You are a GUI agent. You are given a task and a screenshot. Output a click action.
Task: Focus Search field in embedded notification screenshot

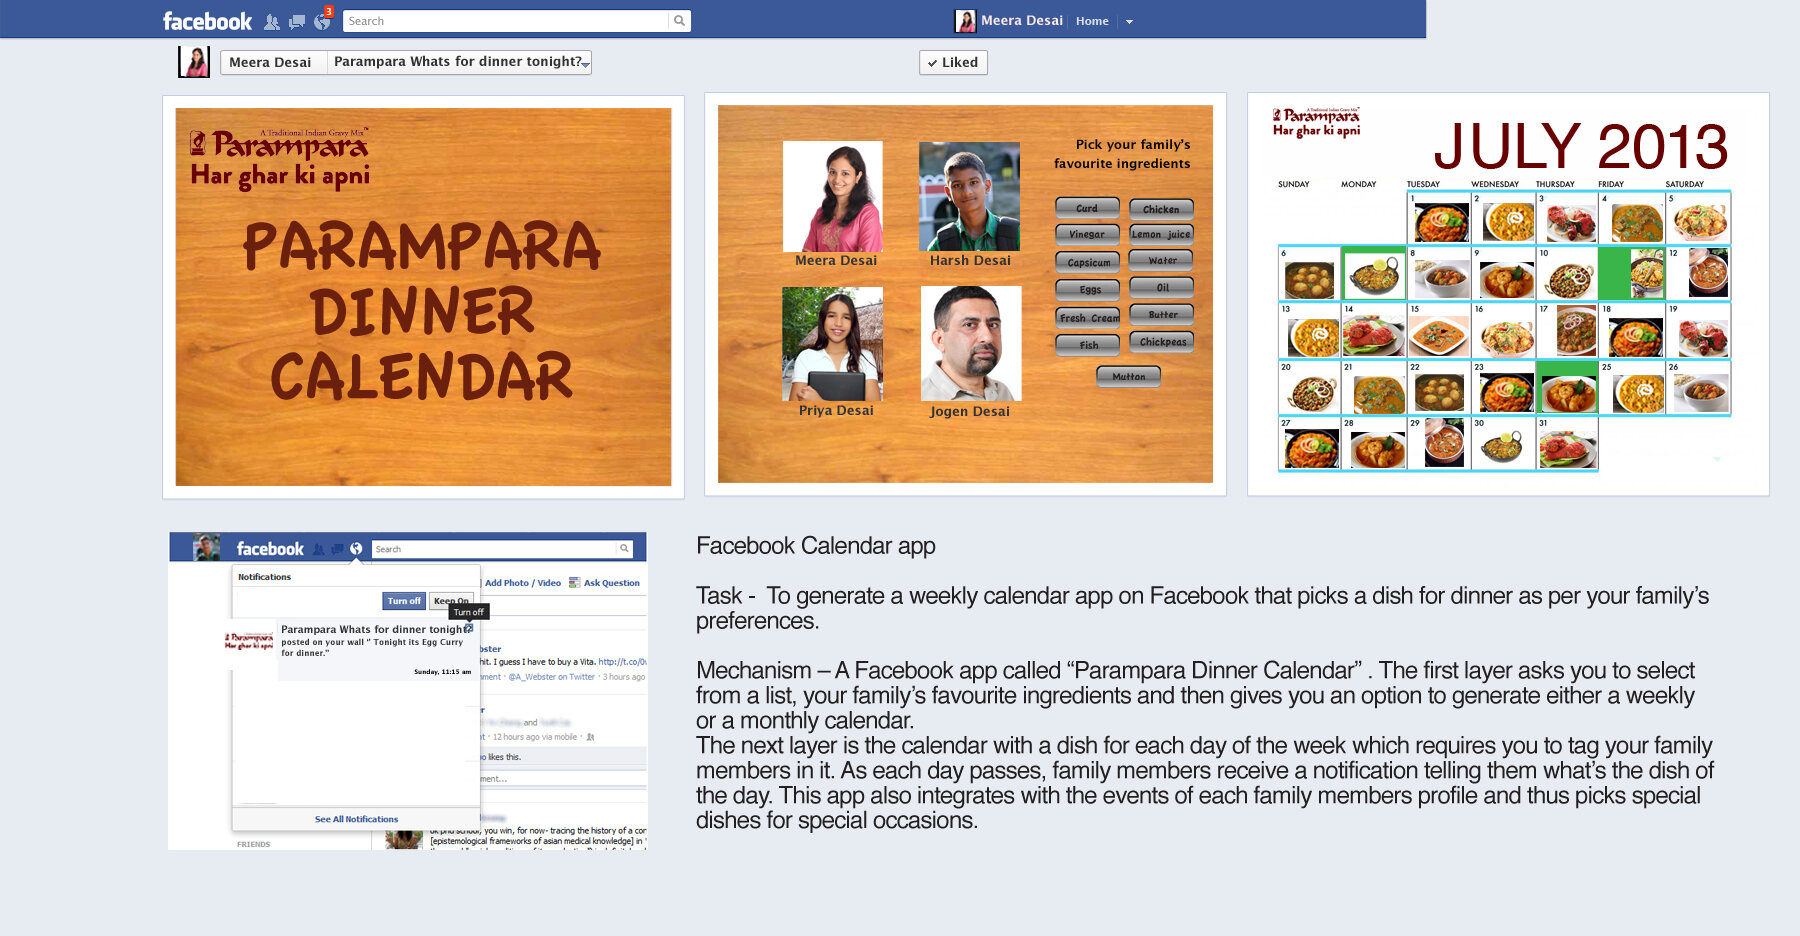coord(495,549)
